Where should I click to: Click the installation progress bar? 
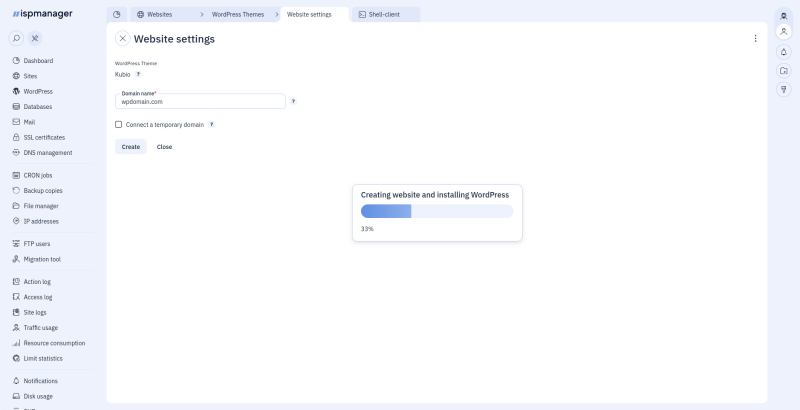437,211
